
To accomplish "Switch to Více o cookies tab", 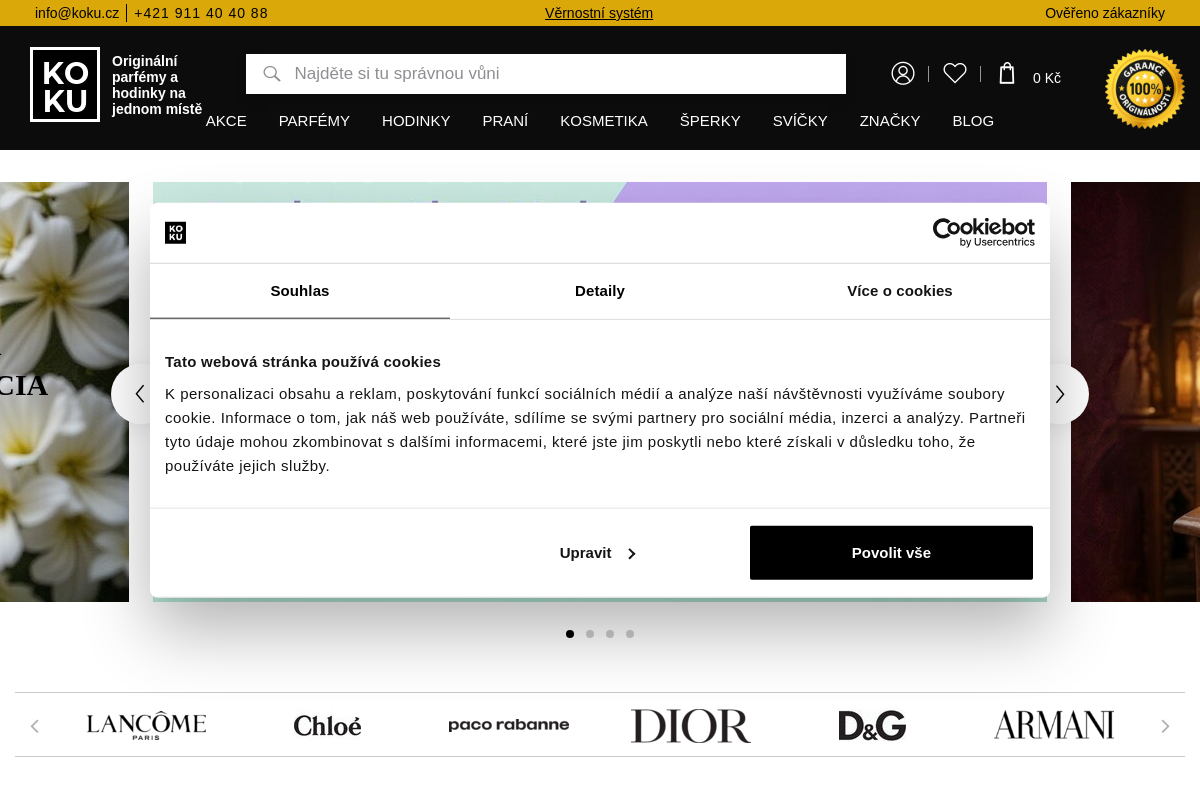I will pos(899,291).
